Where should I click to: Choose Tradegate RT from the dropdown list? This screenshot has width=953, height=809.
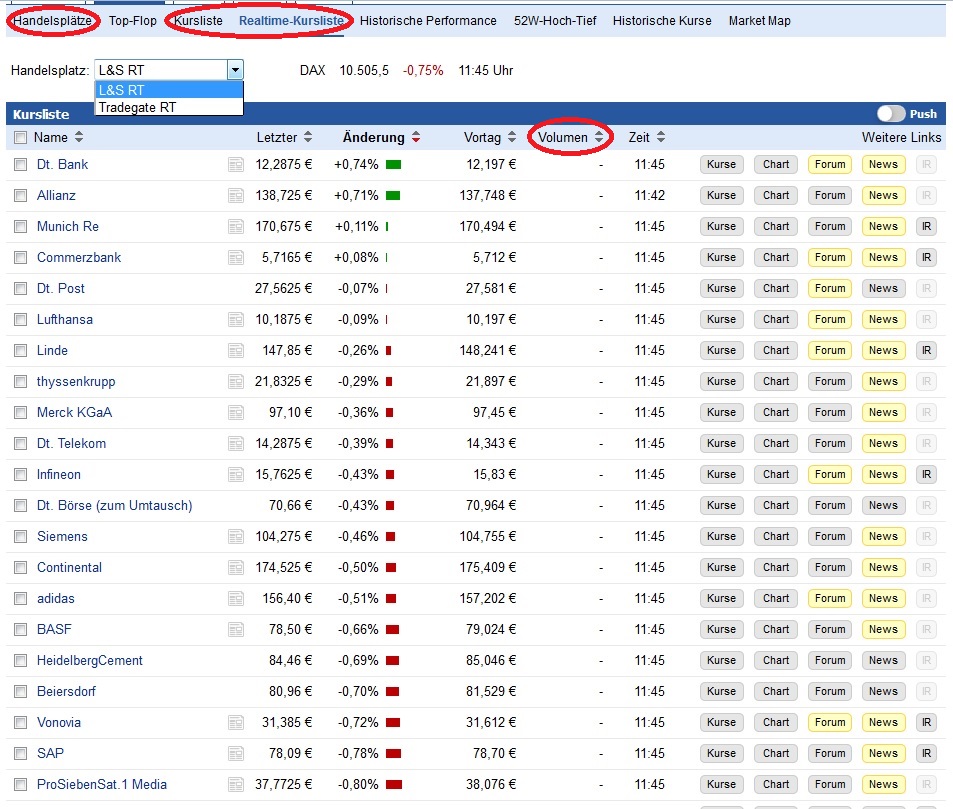tap(169, 108)
